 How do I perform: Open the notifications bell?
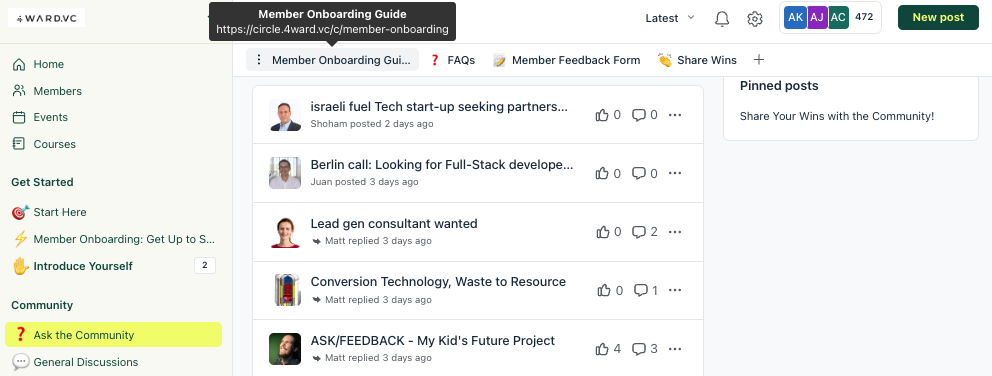click(x=722, y=18)
